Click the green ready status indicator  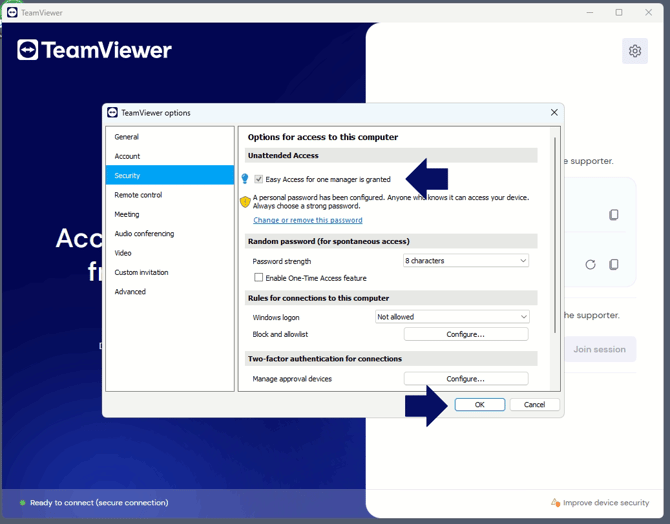[23, 503]
